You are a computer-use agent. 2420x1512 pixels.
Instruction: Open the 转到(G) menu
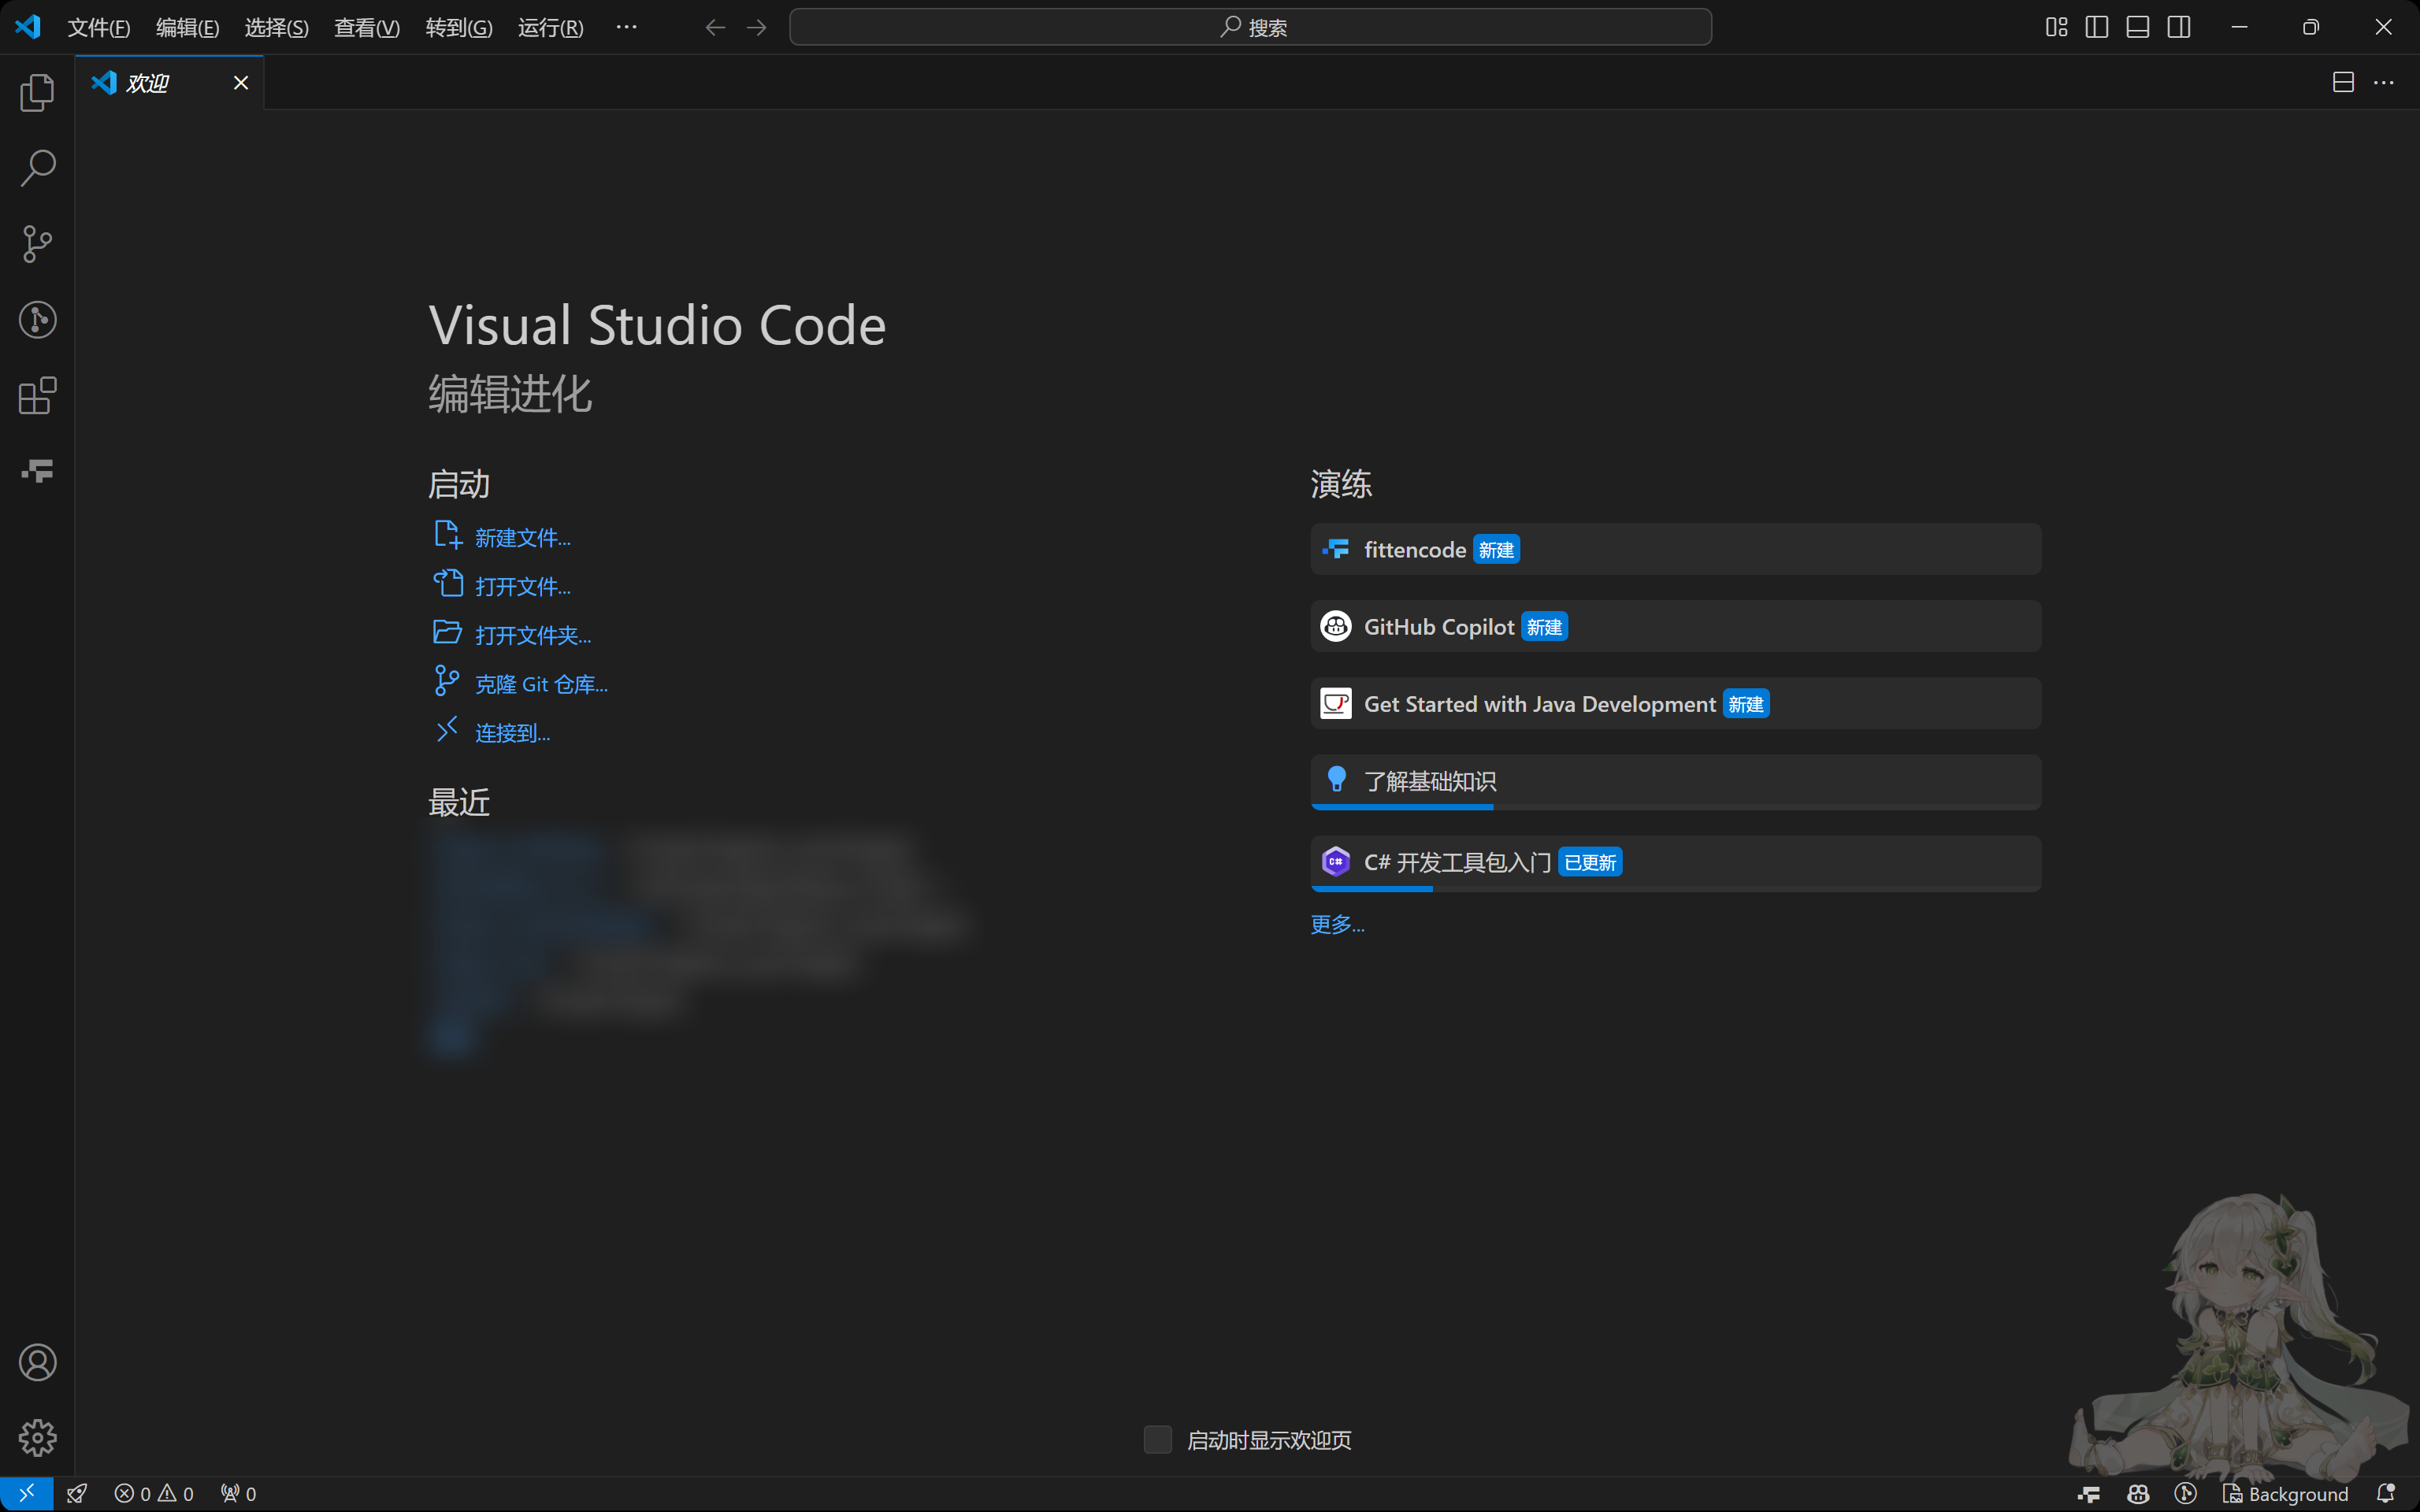point(459,27)
